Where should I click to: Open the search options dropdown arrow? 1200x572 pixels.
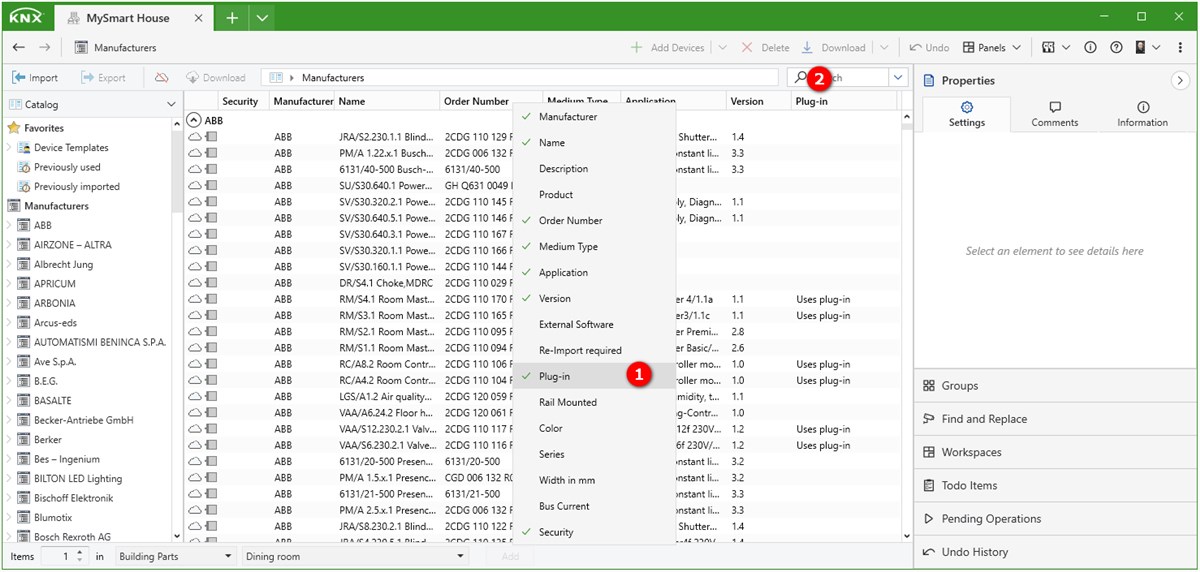coord(898,77)
